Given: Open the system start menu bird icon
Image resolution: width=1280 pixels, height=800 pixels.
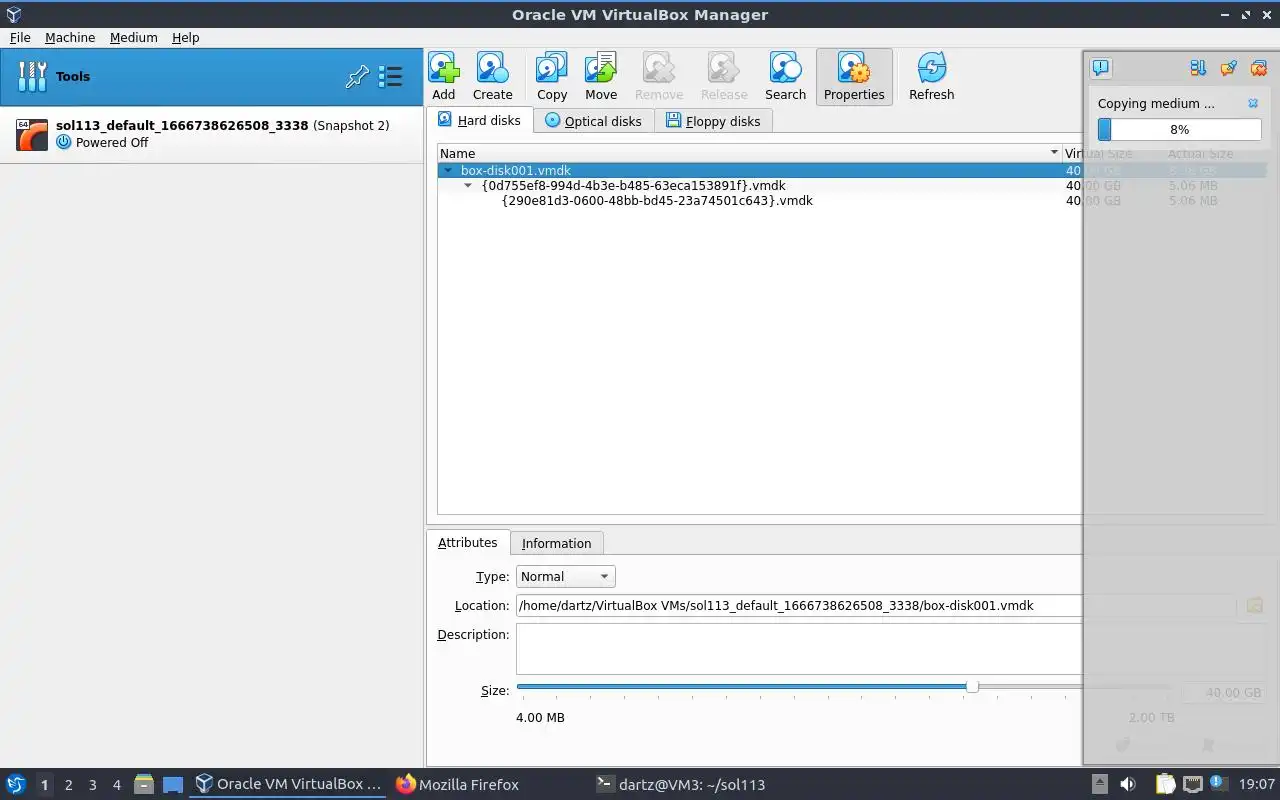Looking at the screenshot, I should [16, 784].
